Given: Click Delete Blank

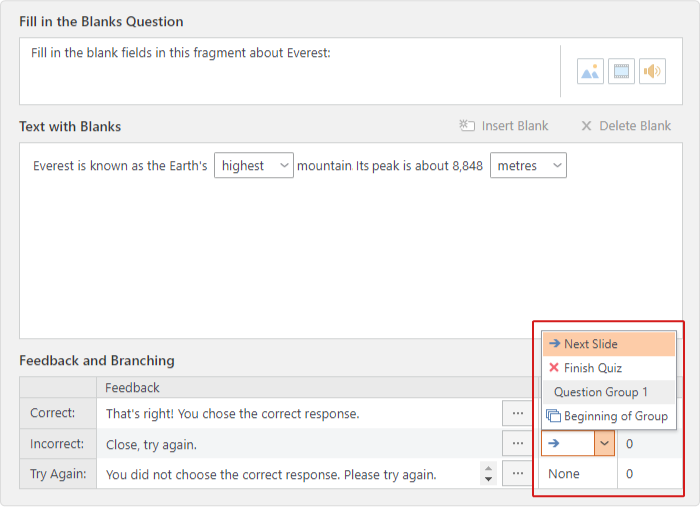Looking at the screenshot, I should coord(626,126).
